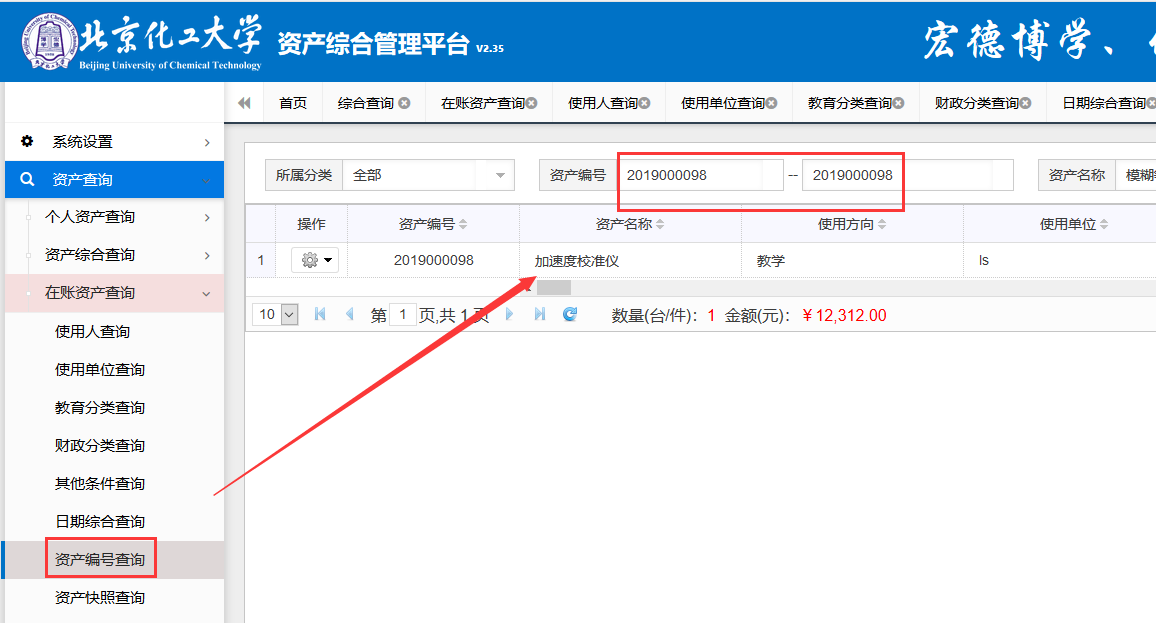Open 其他条件查询 from the sidebar
The width and height of the screenshot is (1156, 623).
pyautogui.click(x=100, y=484)
